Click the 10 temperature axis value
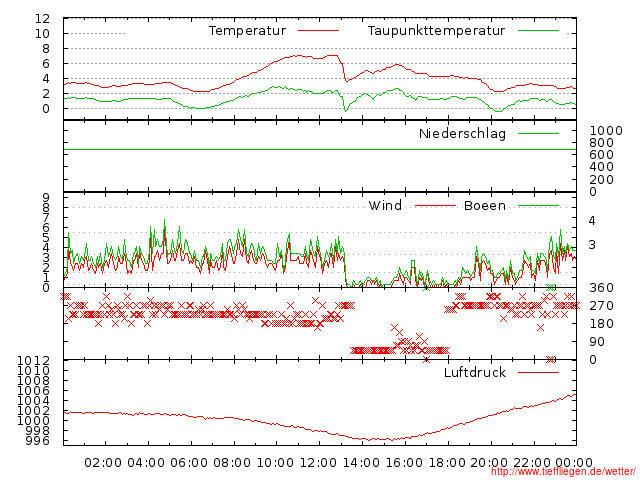Screen dimensions: 640x480 42,33
